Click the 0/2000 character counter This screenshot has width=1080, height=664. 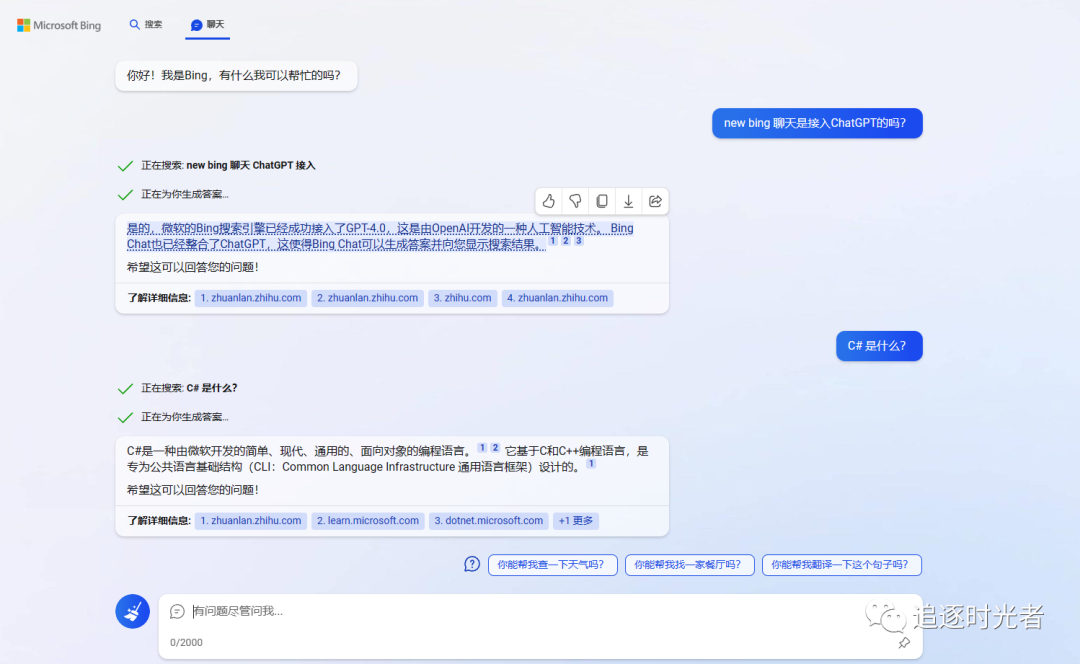click(186, 643)
